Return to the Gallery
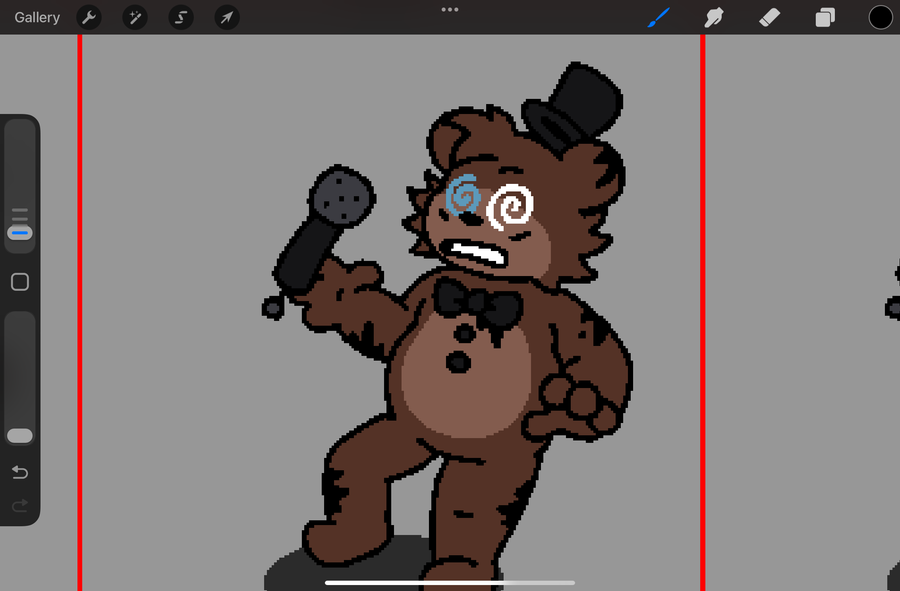 (37, 17)
